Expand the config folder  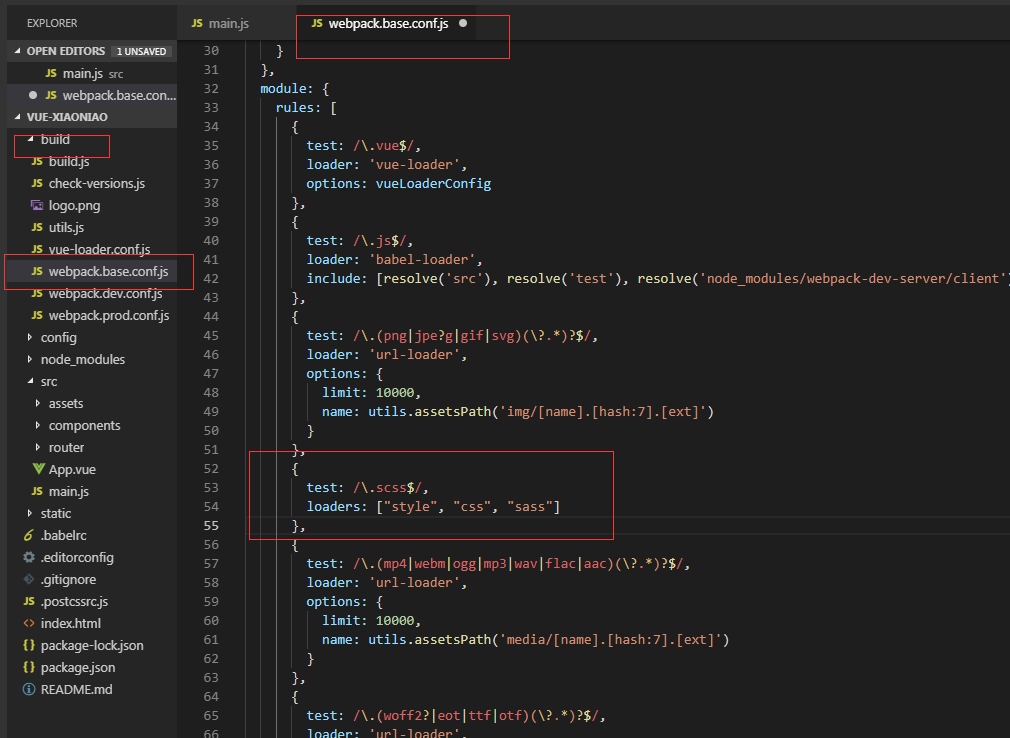(x=30, y=337)
